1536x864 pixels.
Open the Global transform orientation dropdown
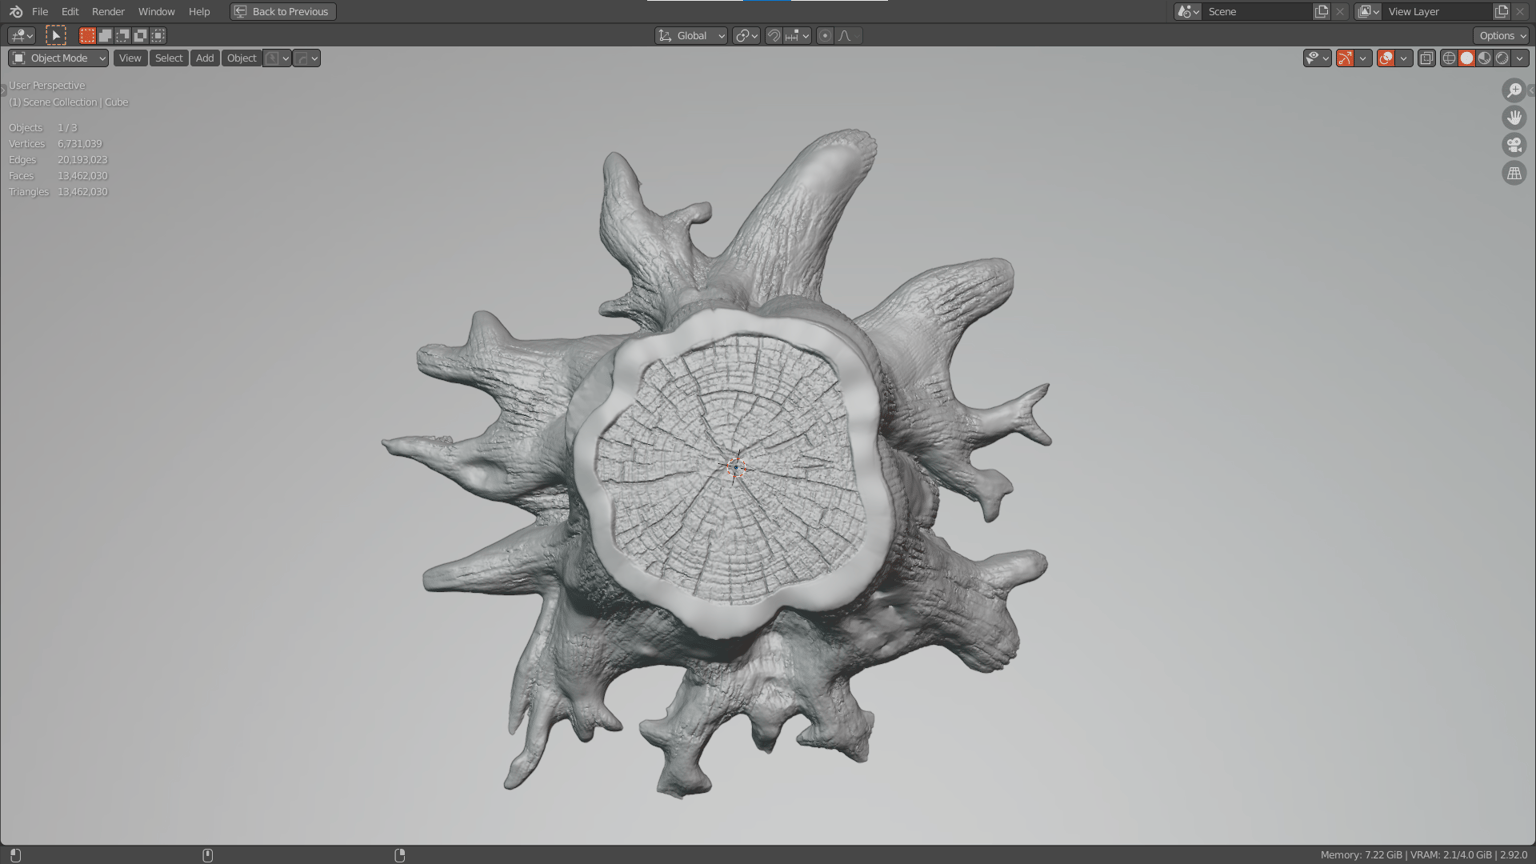pyautogui.click(x=691, y=35)
